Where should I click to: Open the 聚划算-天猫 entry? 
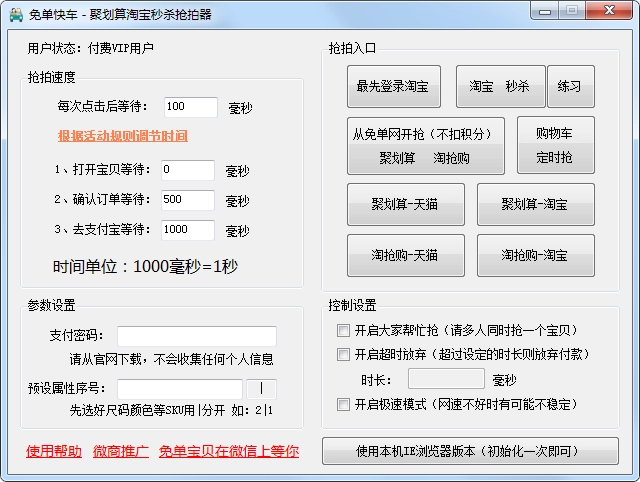(x=406, y=204)
